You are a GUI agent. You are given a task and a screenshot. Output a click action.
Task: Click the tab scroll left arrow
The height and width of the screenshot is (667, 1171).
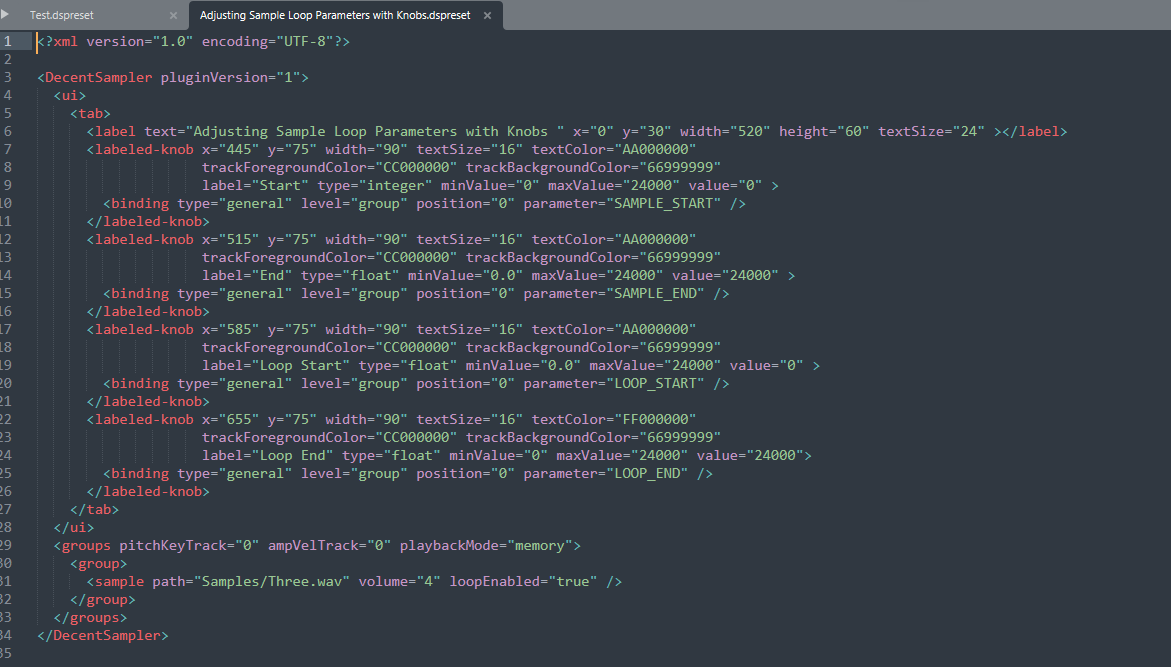tap(5, 14)
